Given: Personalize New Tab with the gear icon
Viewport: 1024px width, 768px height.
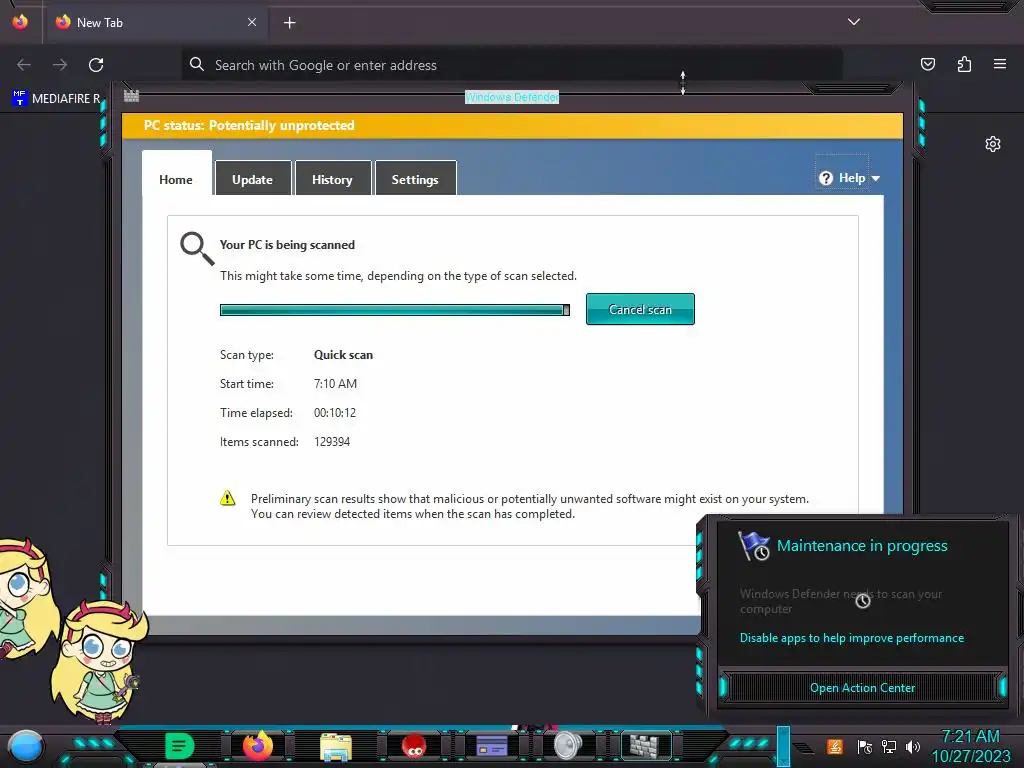Looking at the screenshot, I should [x=993, y=144].
